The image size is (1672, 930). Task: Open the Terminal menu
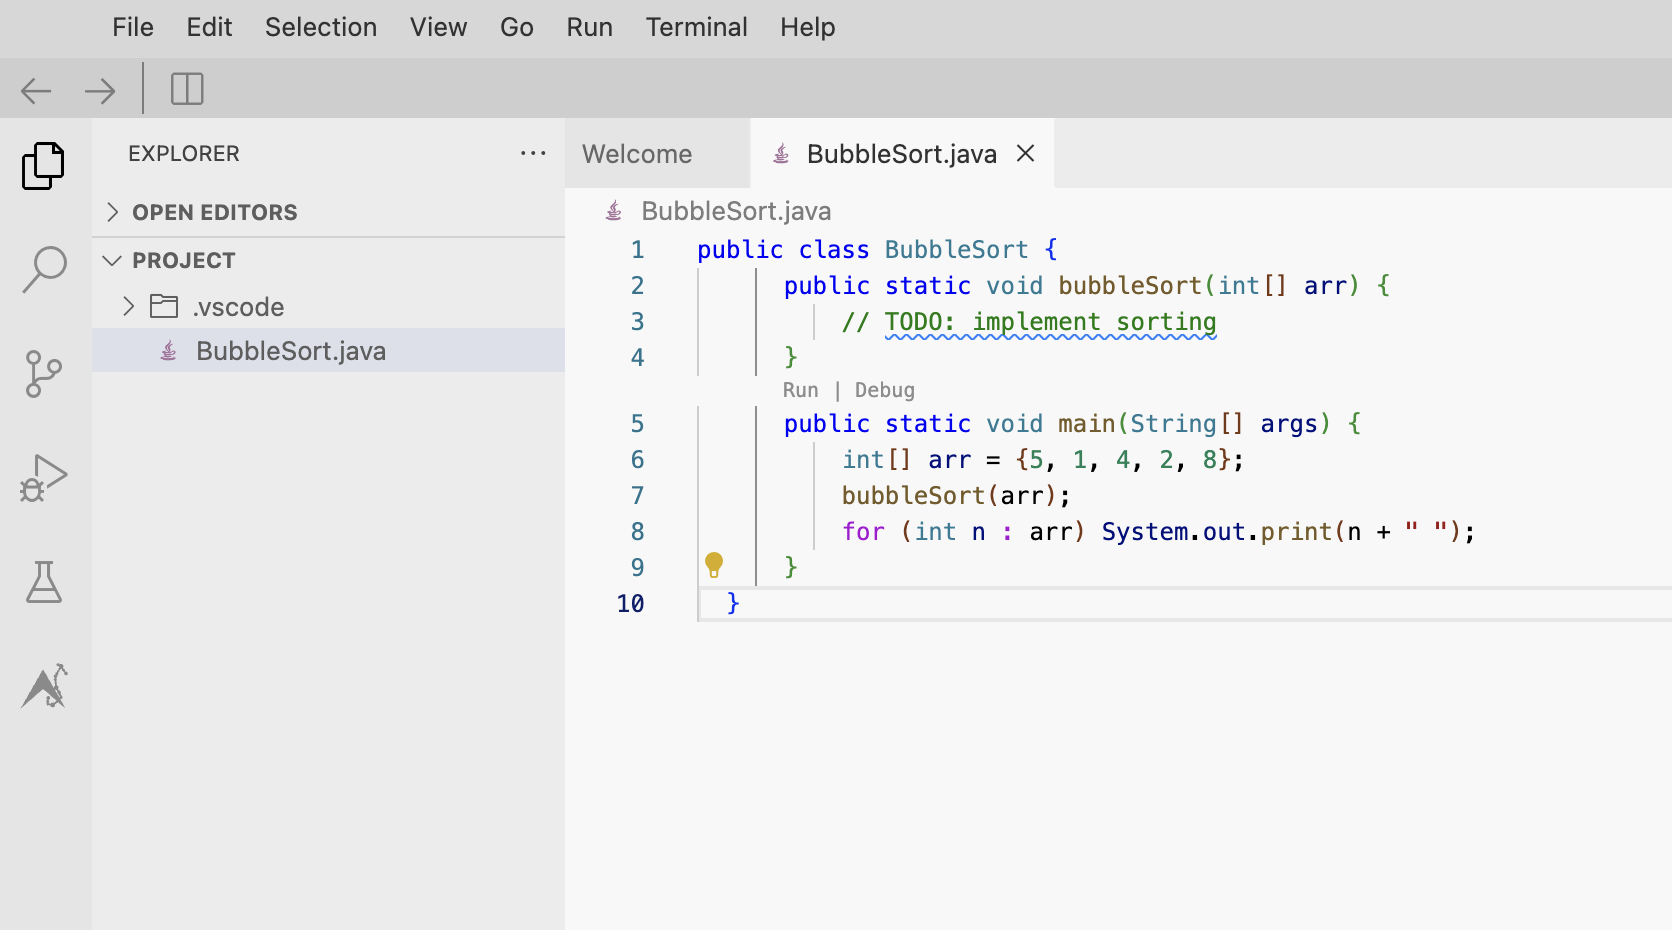pos(697,27)
